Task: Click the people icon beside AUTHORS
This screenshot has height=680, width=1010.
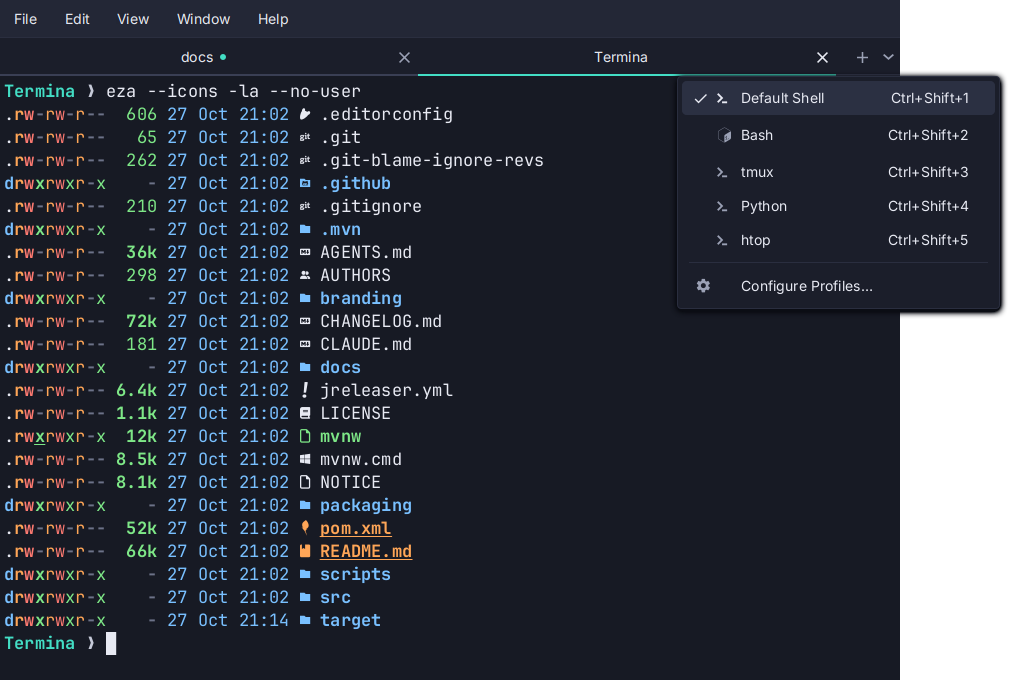Action: coord(305,275)
